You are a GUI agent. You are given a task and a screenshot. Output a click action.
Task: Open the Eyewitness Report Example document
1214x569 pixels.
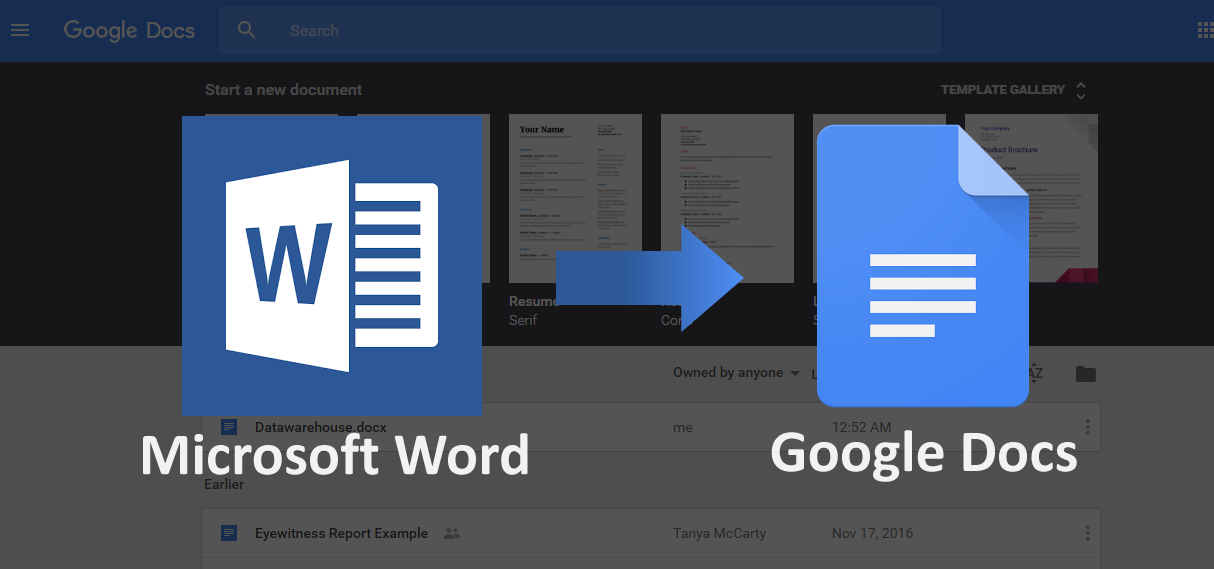pos(651,533)
